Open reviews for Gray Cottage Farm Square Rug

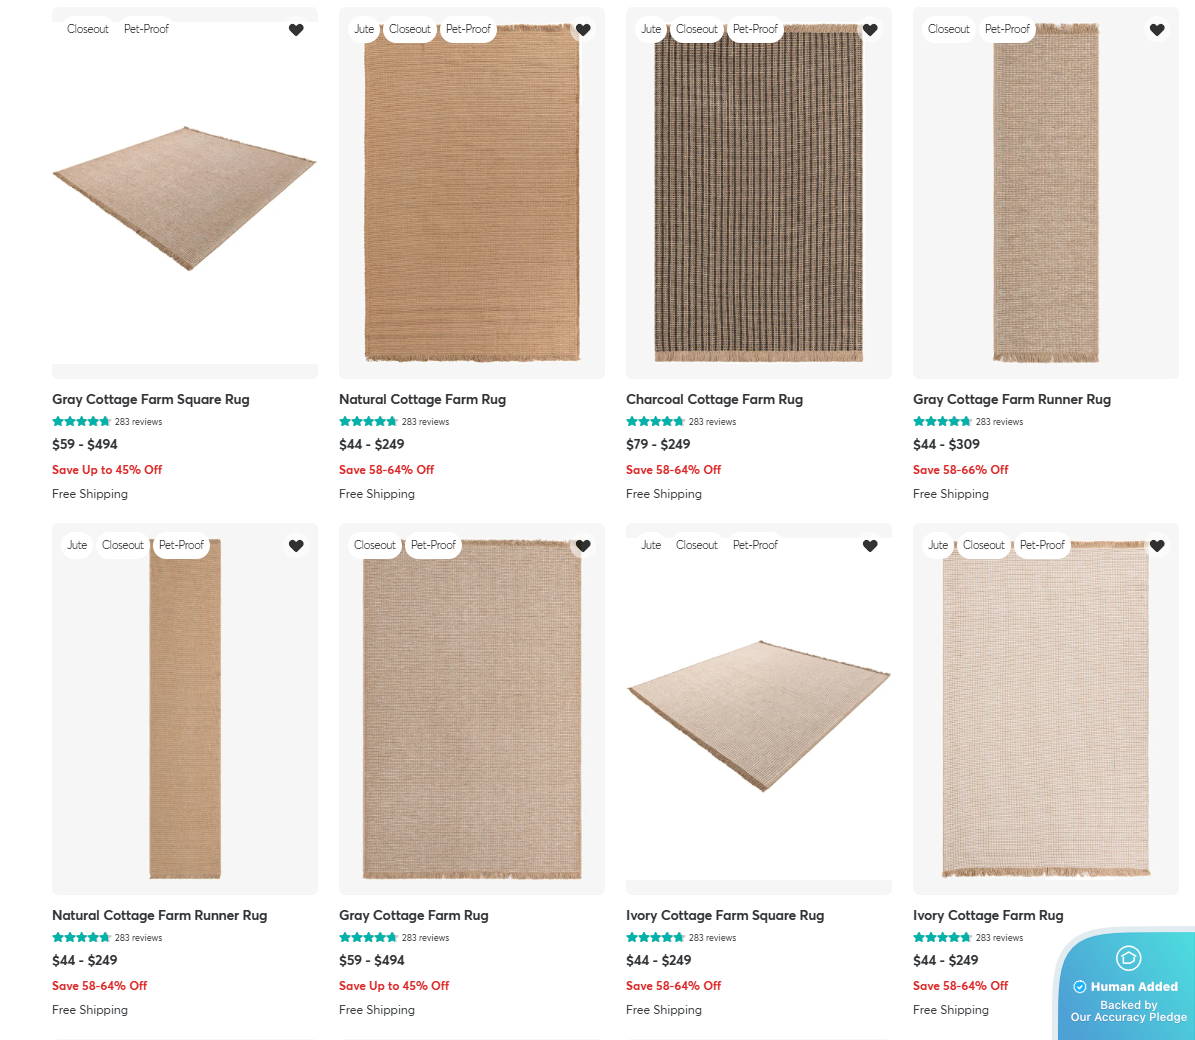click(x=138, y=422)
